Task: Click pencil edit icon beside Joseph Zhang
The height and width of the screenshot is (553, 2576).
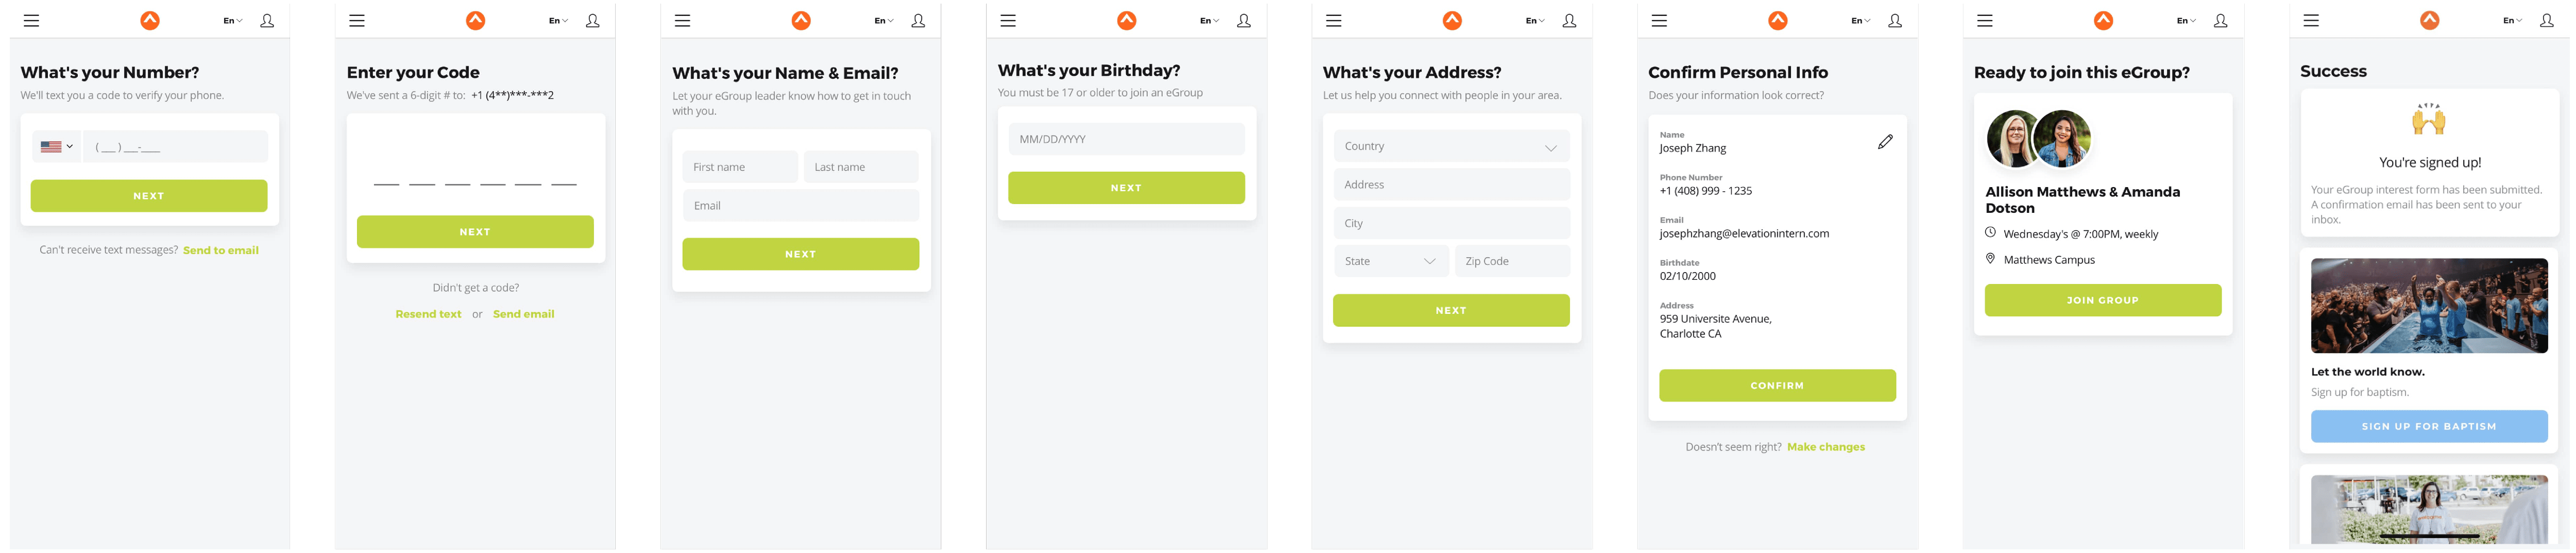Action: 1884,142
